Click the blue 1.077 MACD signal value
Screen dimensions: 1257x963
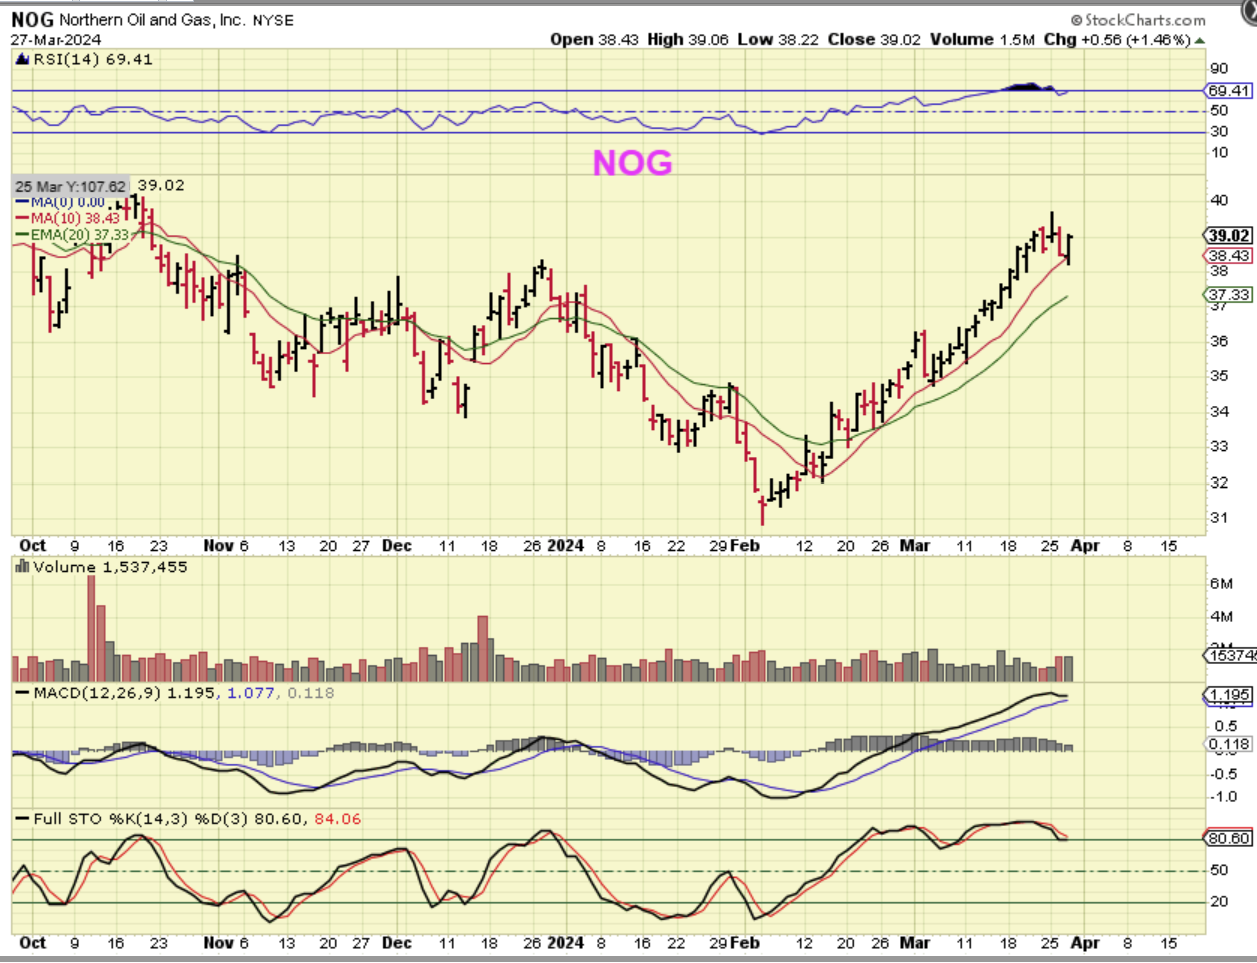[251, 693]
